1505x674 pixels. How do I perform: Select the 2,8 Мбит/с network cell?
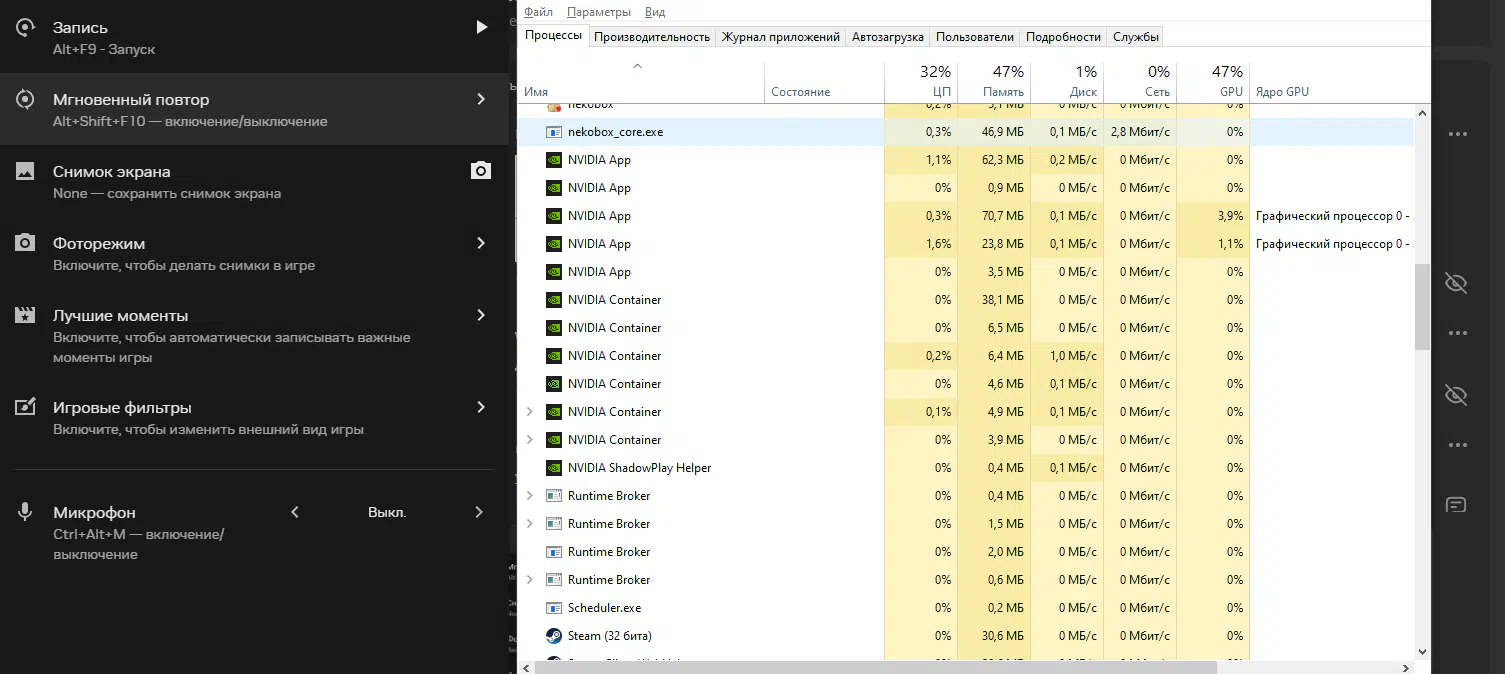tap(1140, 132)
